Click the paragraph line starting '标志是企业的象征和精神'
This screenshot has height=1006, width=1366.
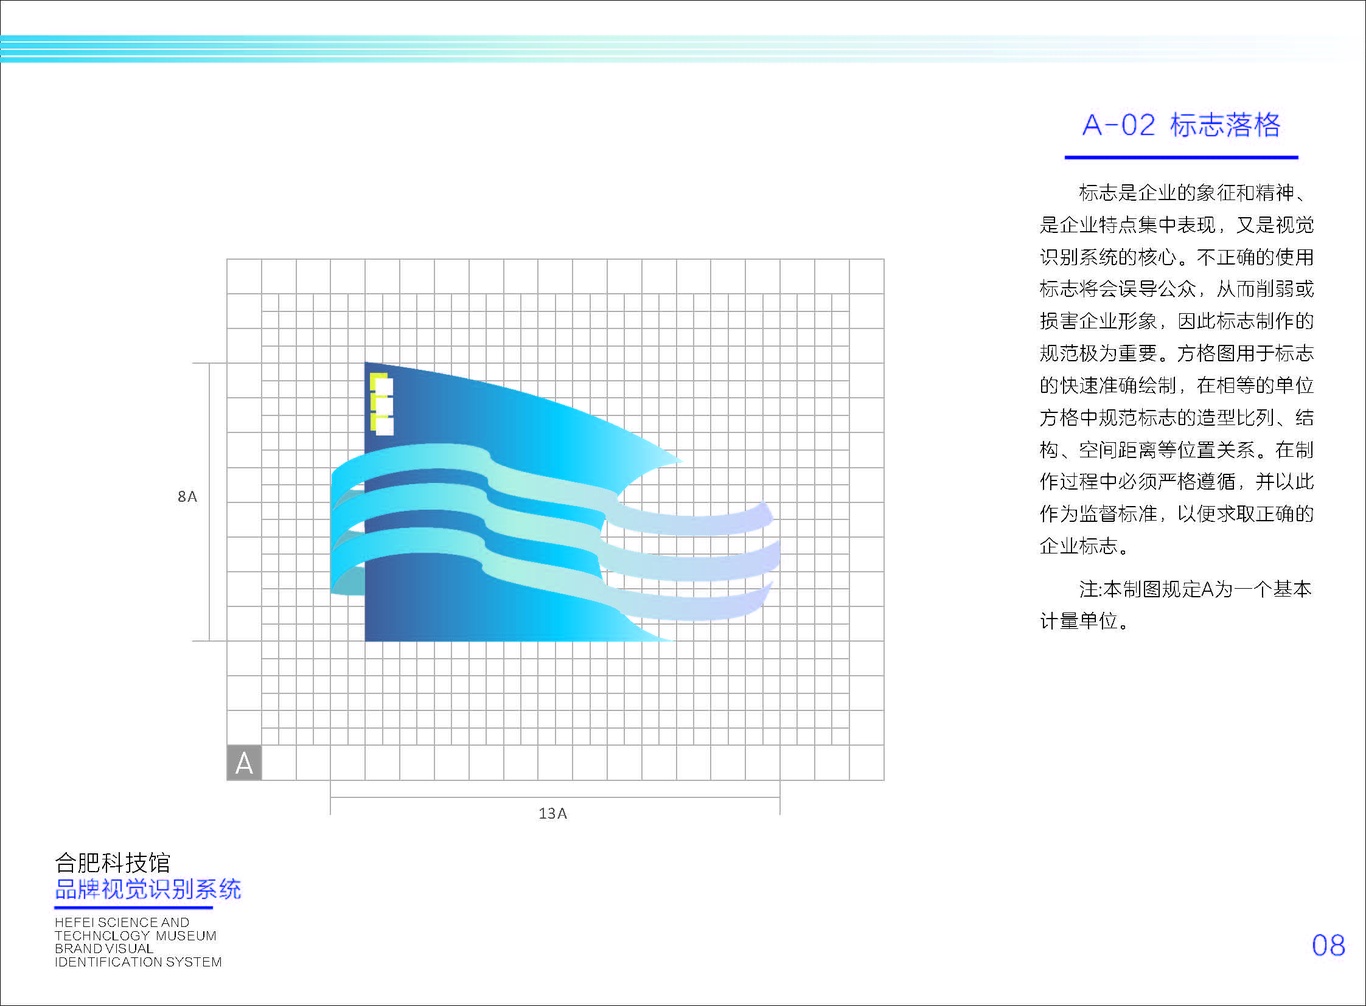click(1193, 193)
